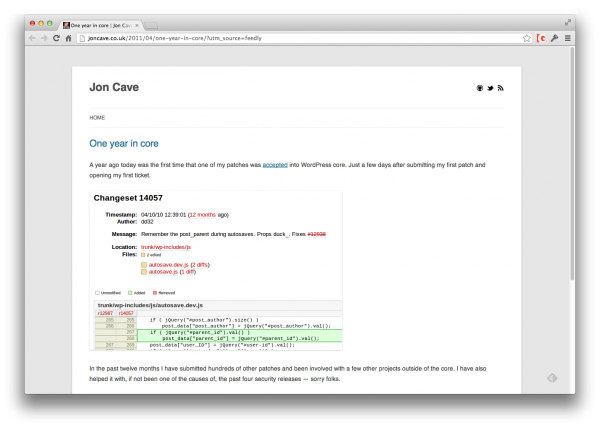Image resolution: width=600 pixels, height=428 pixels.
Task: Click the page vertical scrollbar
Action: click(x=572, y=164)
